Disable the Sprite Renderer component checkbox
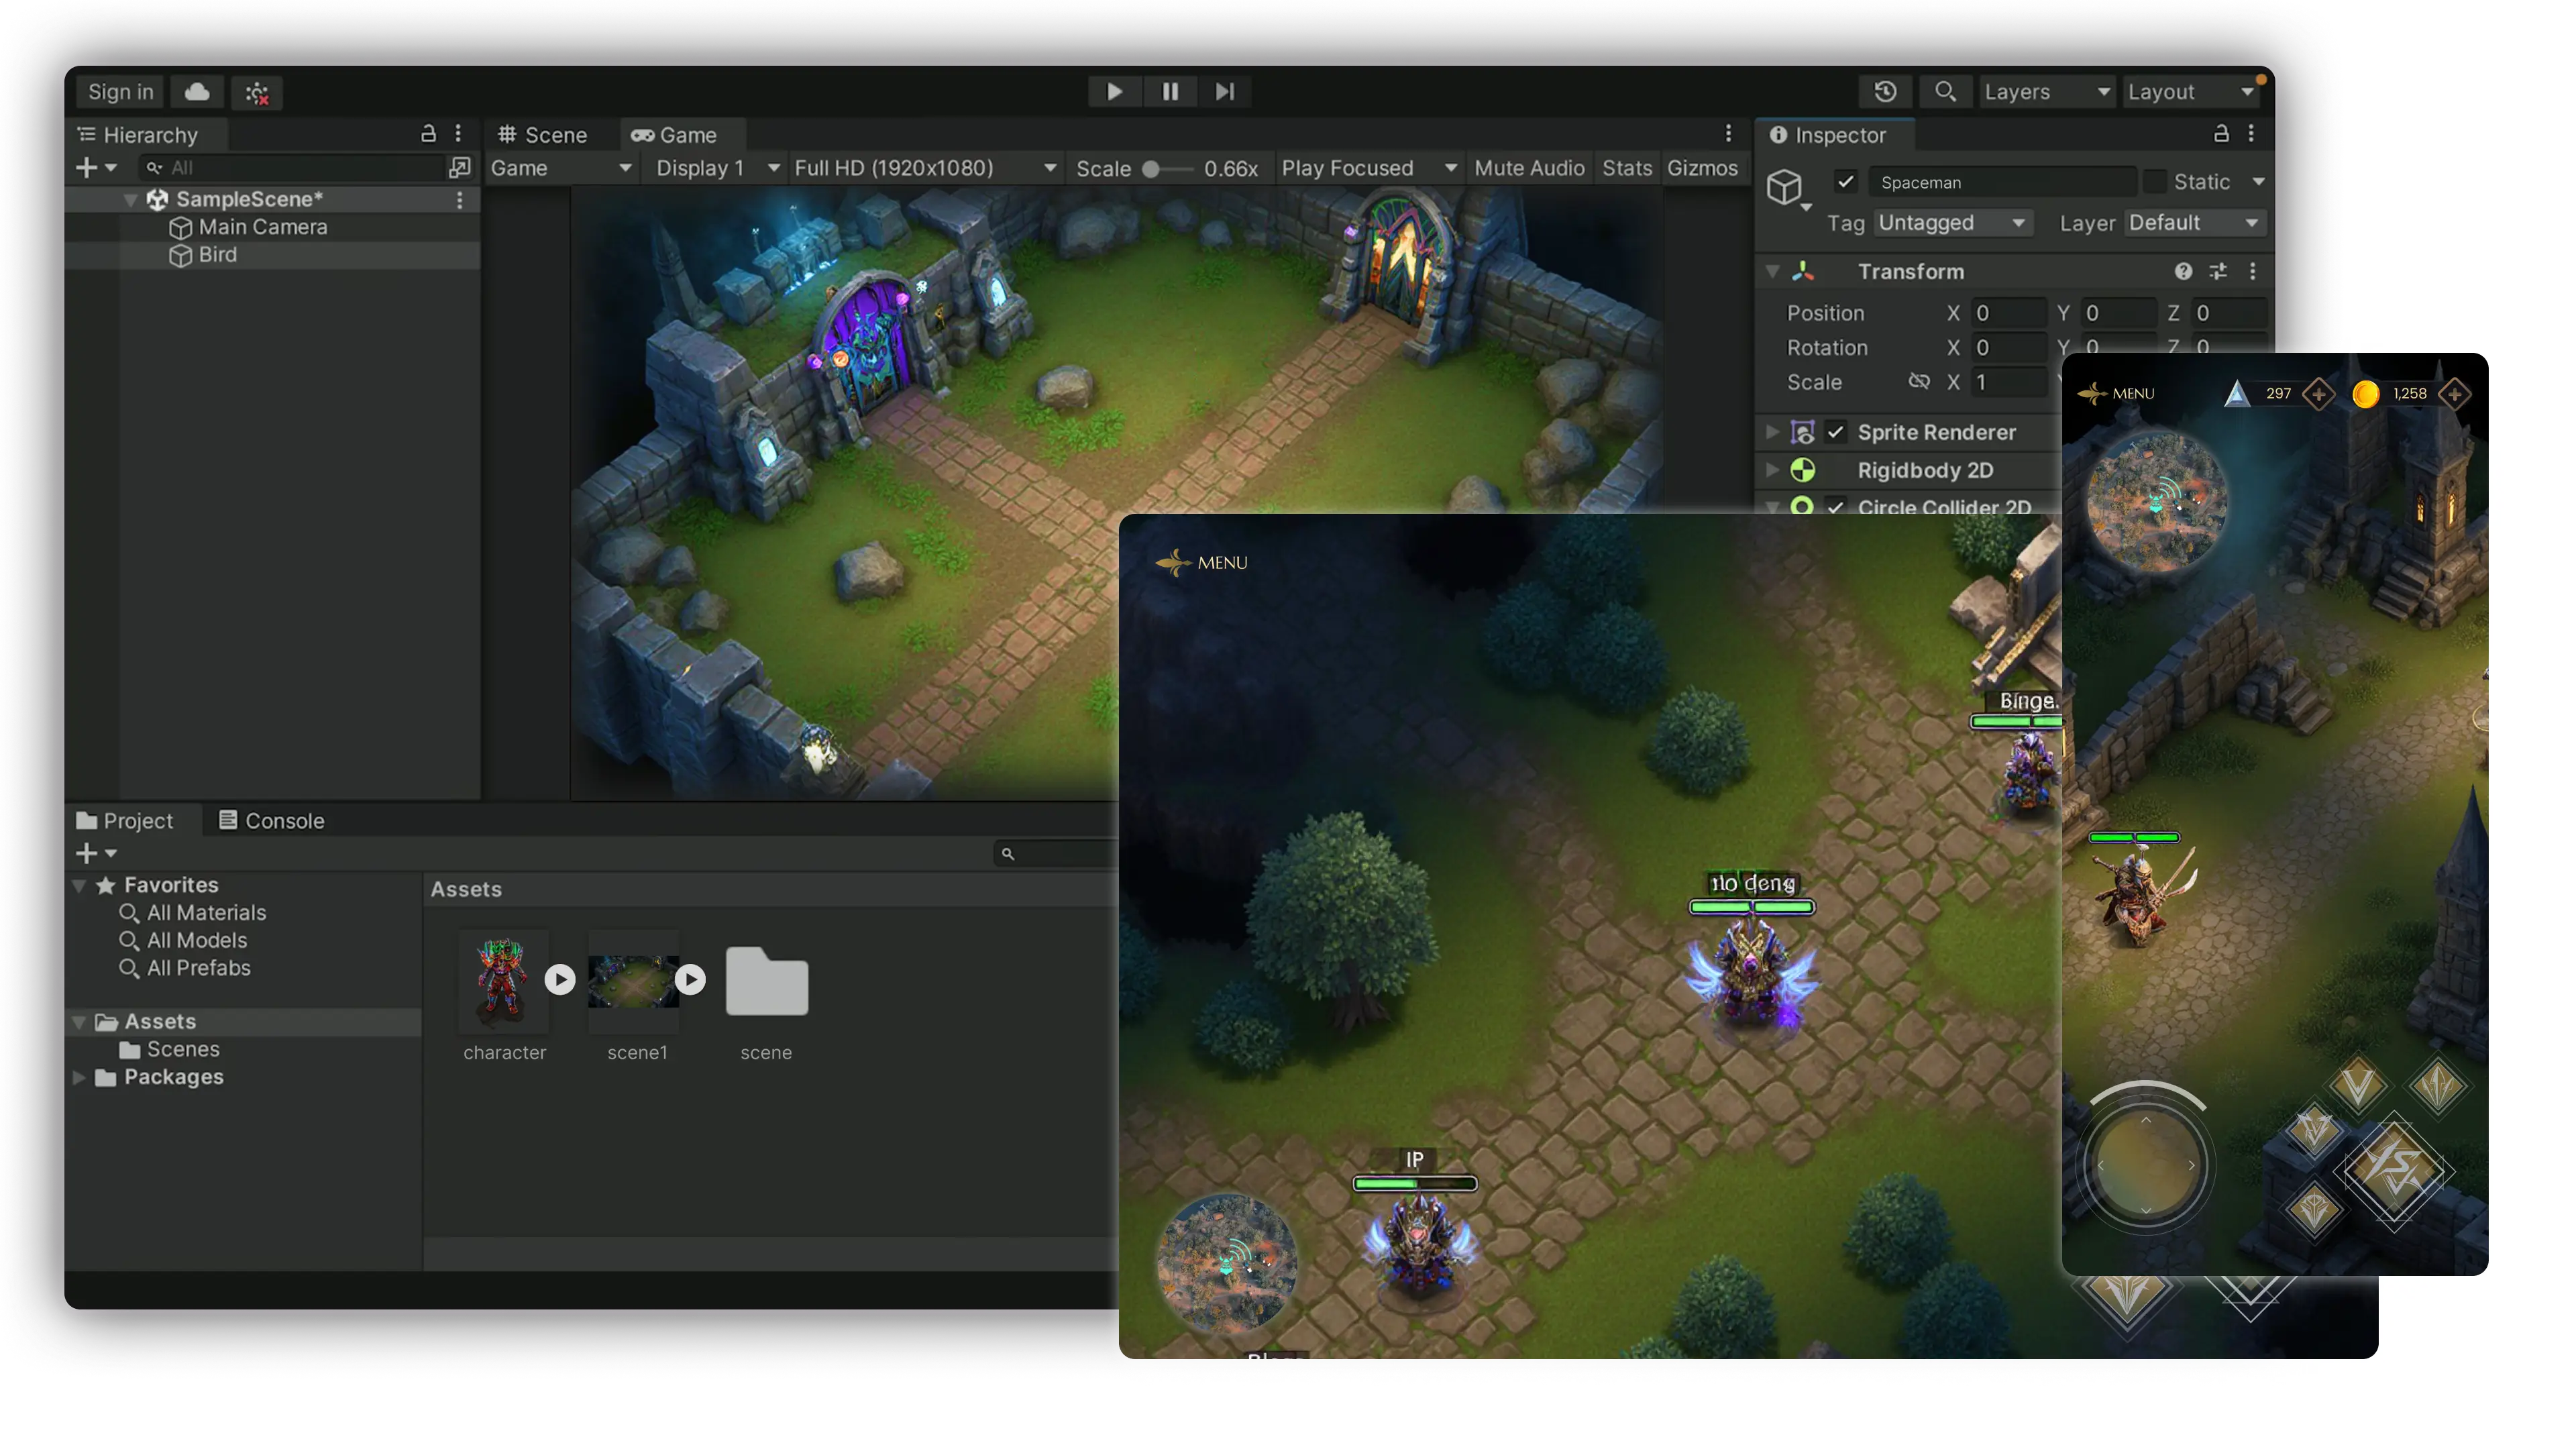 tap(1837, 432)
